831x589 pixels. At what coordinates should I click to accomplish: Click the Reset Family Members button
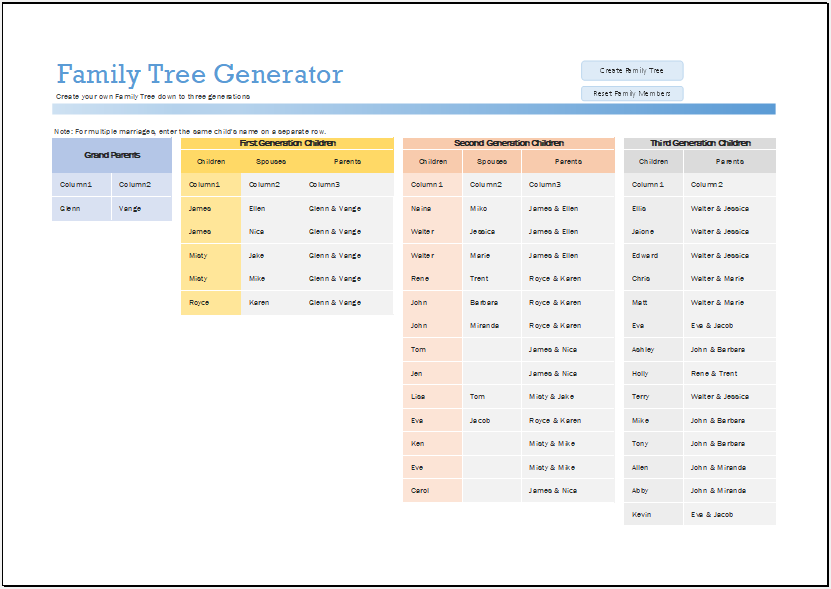pos(632,92)
